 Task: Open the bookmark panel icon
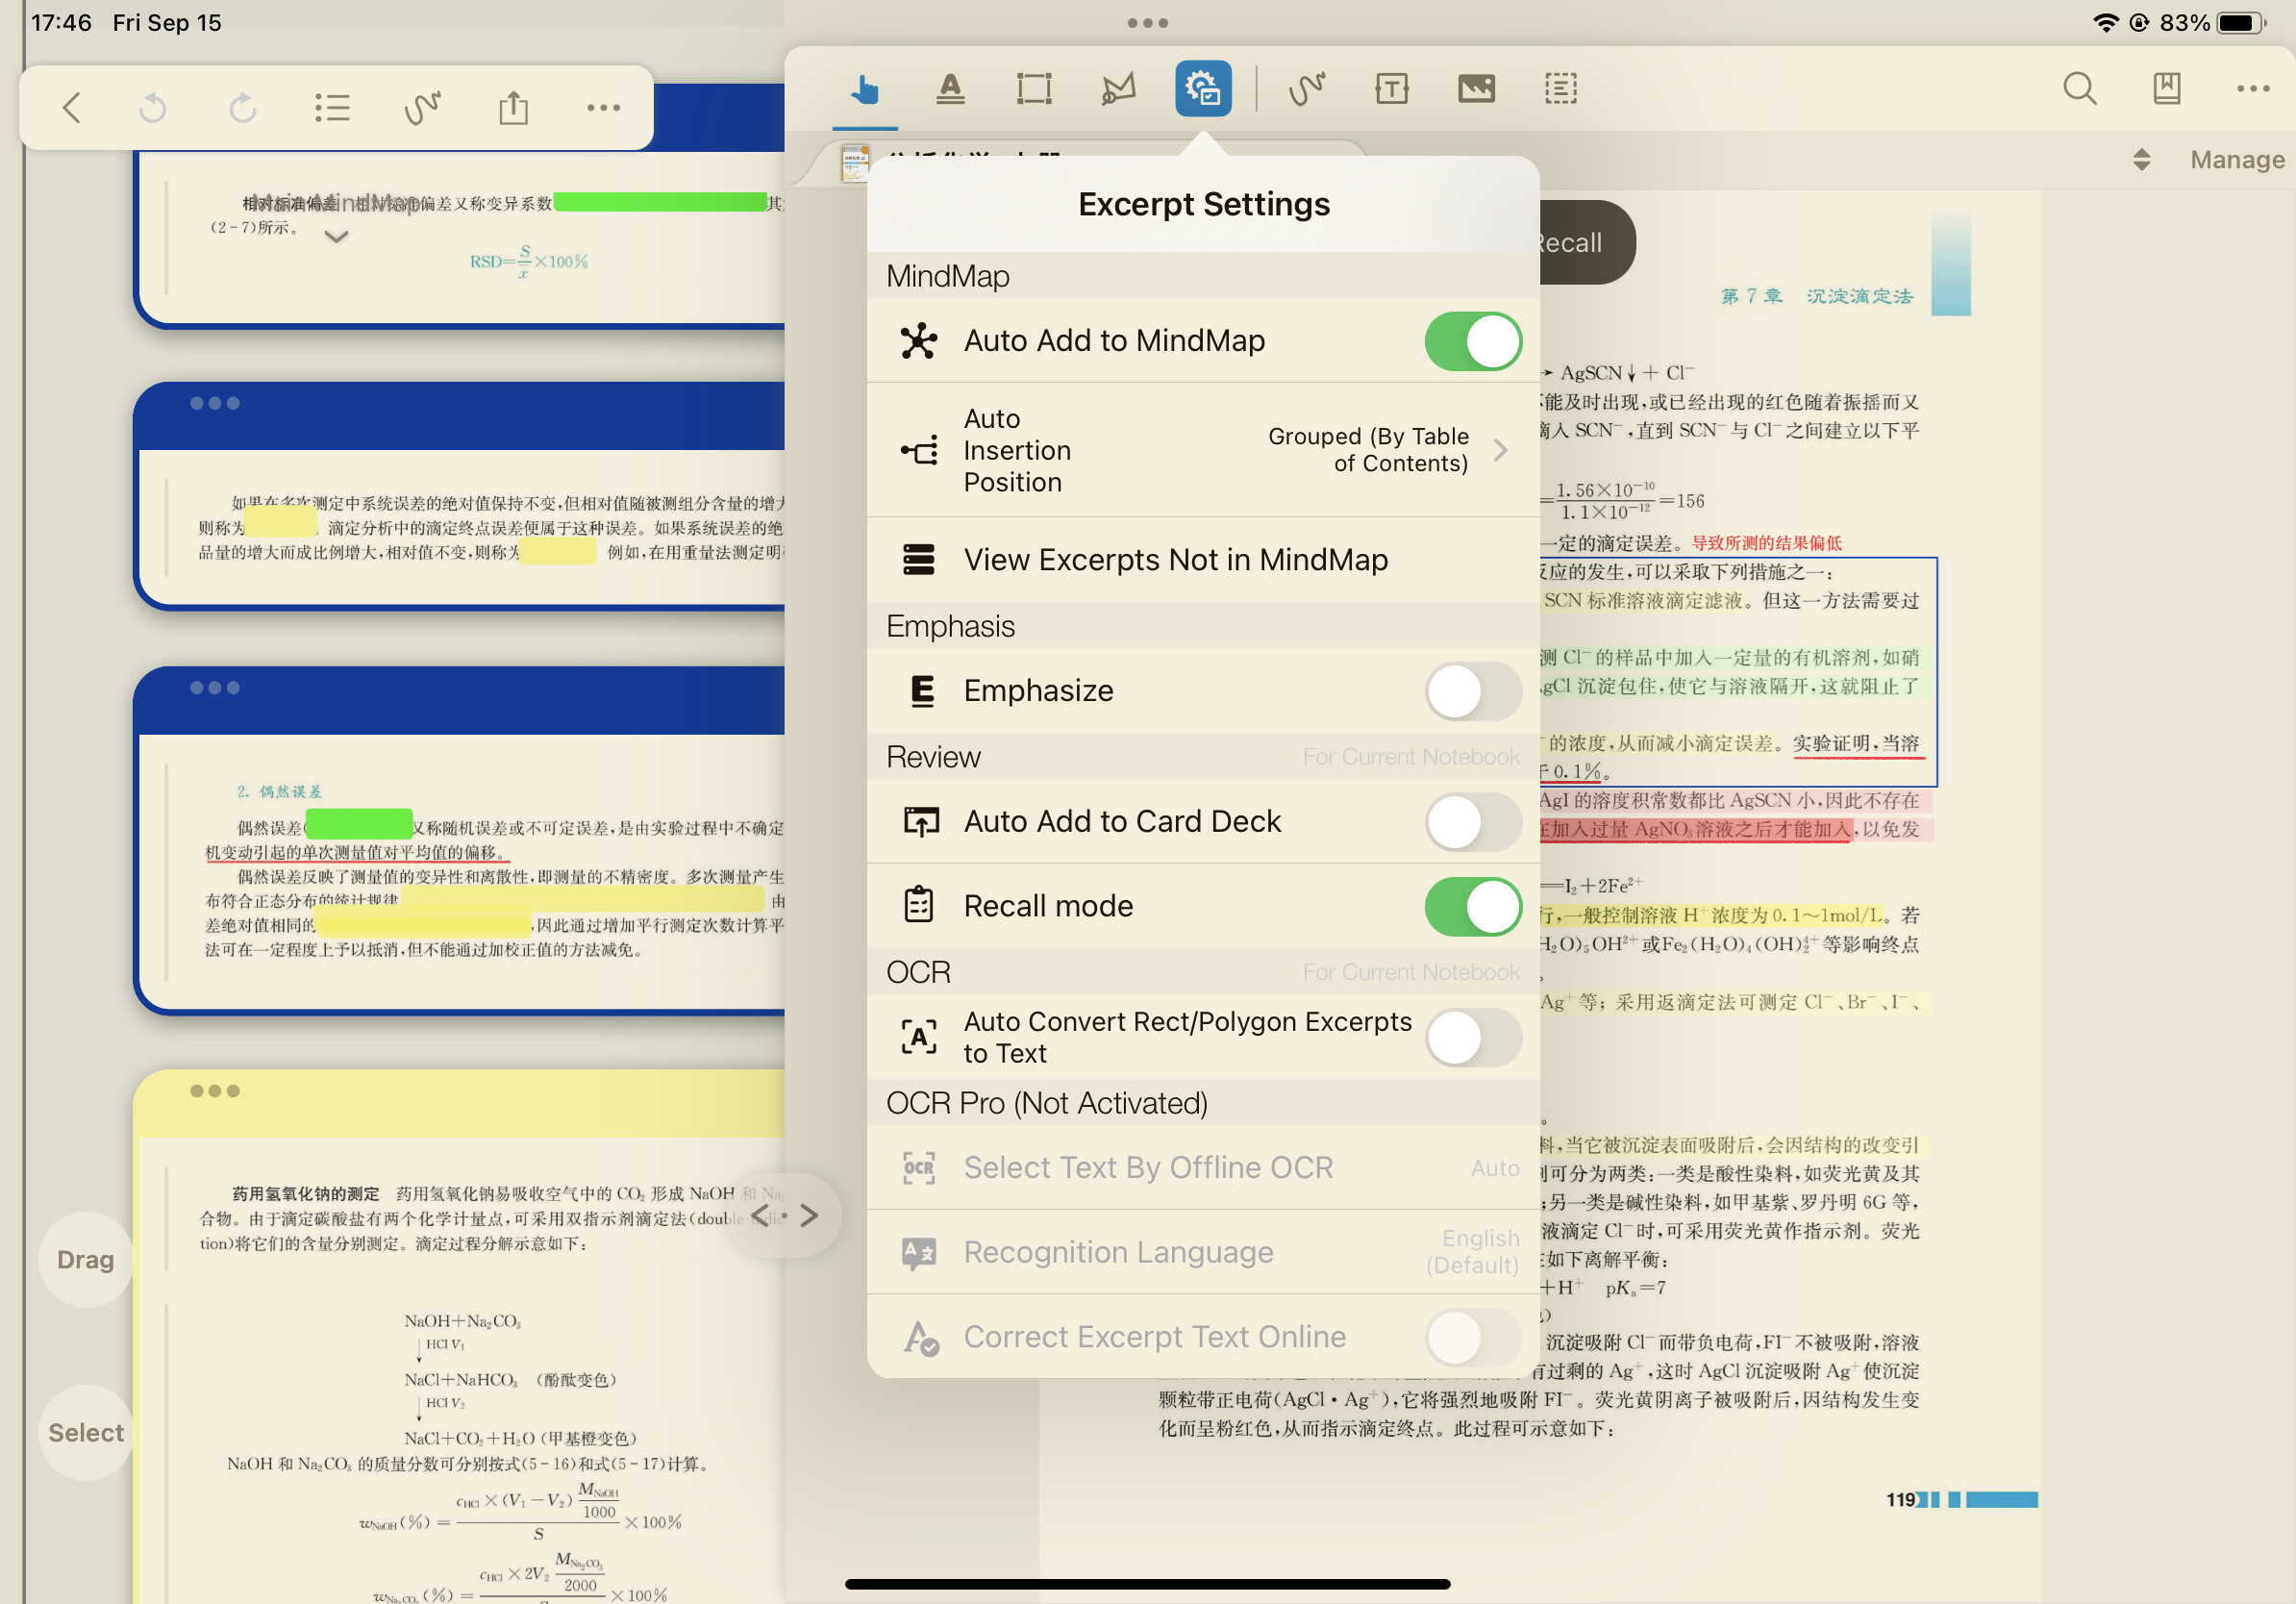click(x=2166, y=89)
